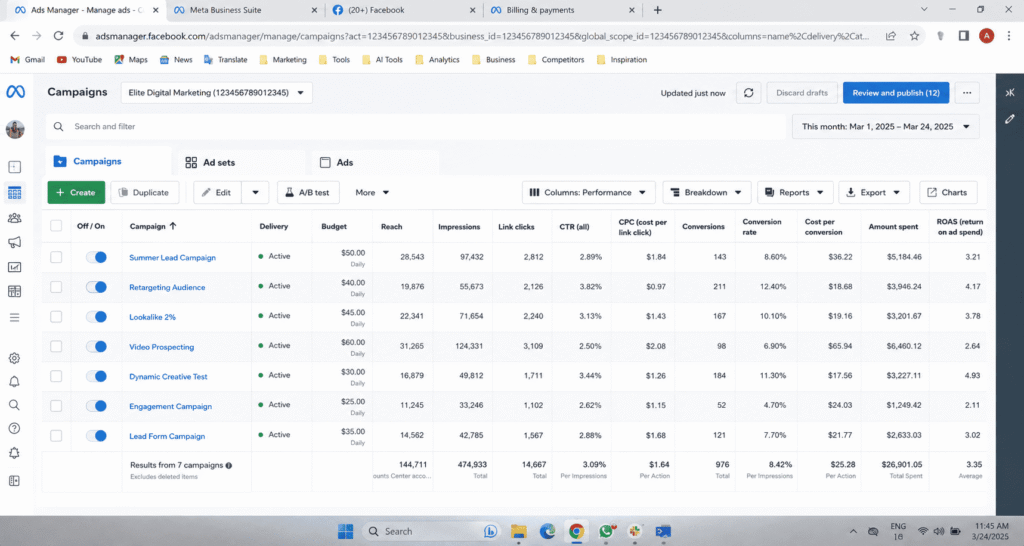Screen dimensions: 1024x546
Task: Open the More dropdown menu
Action: pos(372,193)
